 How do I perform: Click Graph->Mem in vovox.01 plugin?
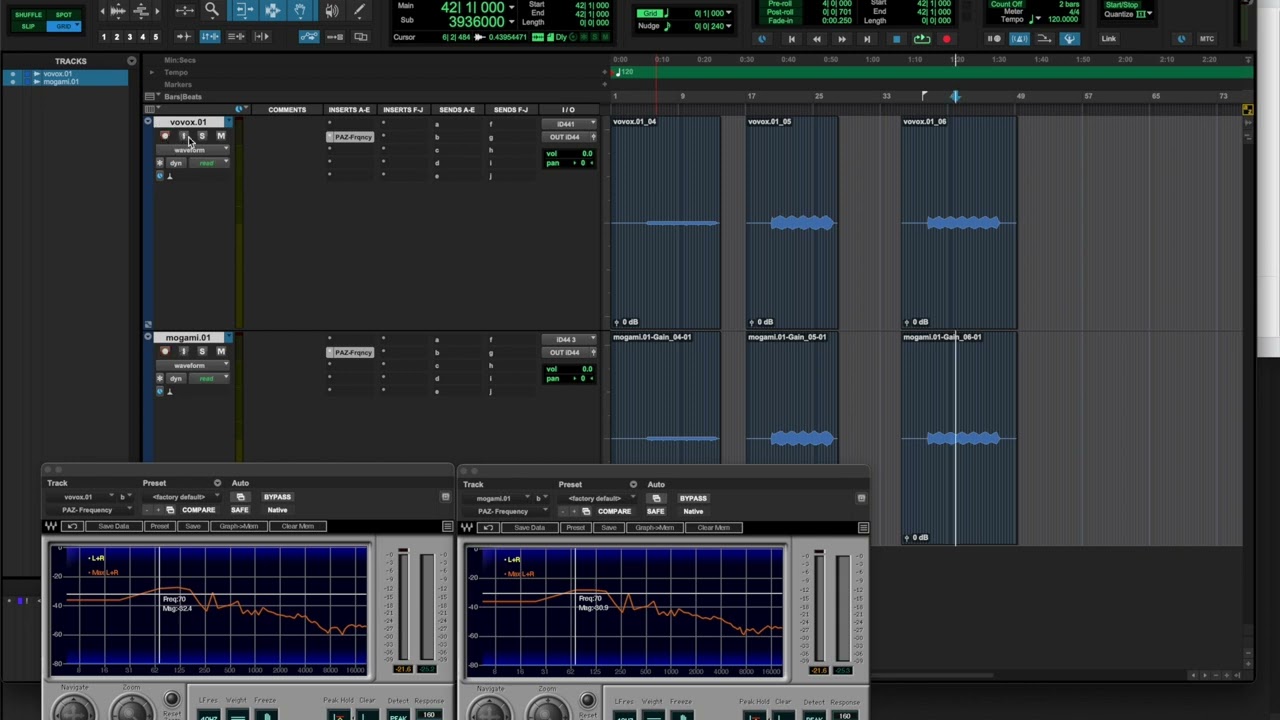coord(238,526)
